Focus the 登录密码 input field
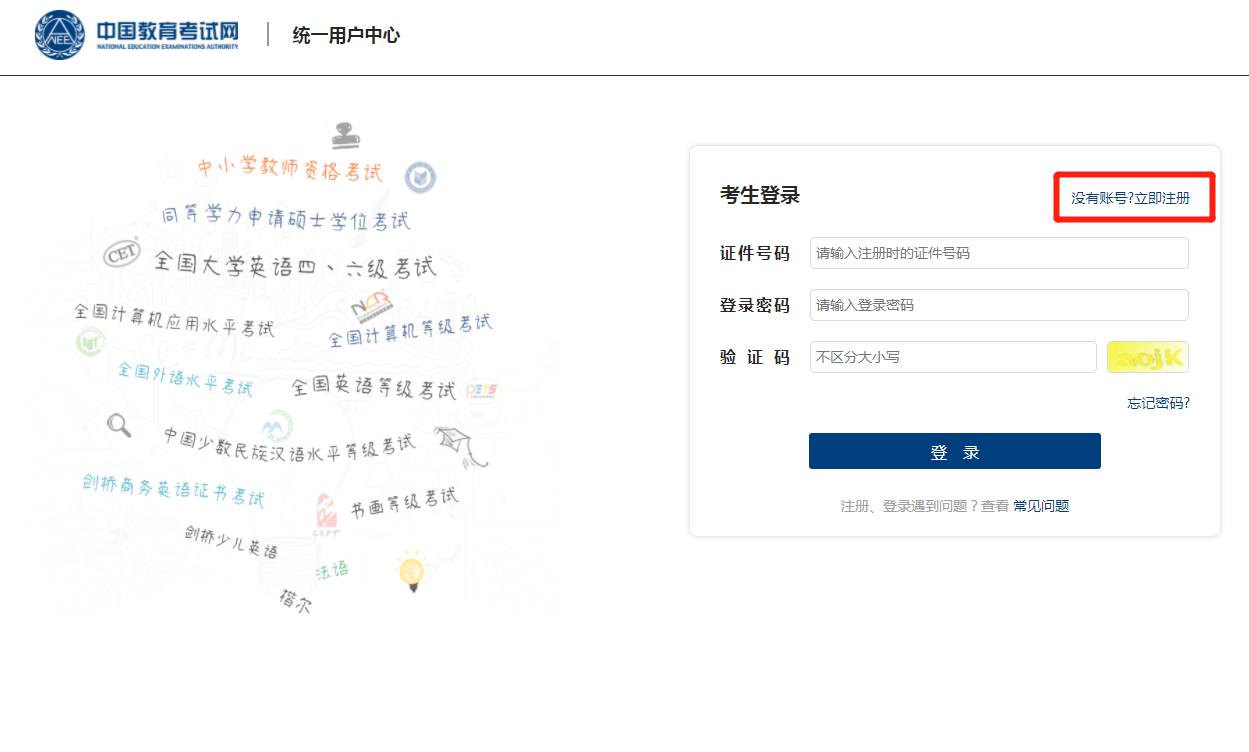Image resolution: width=1249 pixels, height=752 pixels. click(x=998, y=305)
